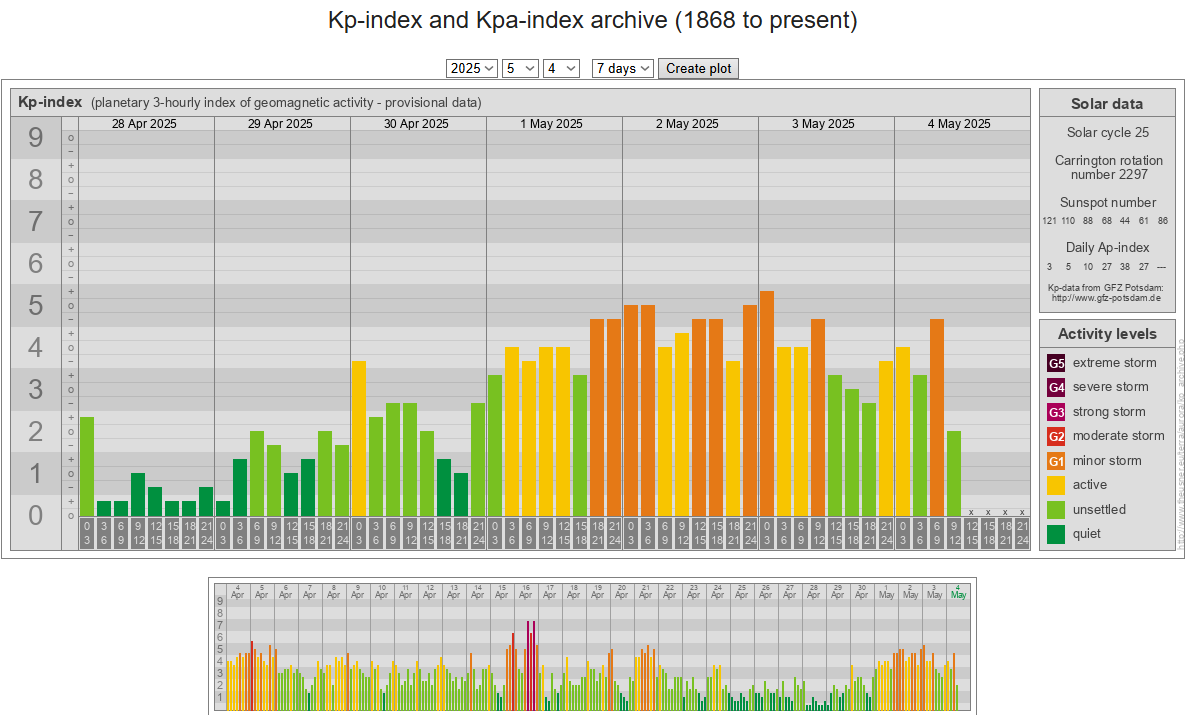Click the '28 Apr 2025' date header
Viewport: 1185px width, 715px height.
pos(144,124)
